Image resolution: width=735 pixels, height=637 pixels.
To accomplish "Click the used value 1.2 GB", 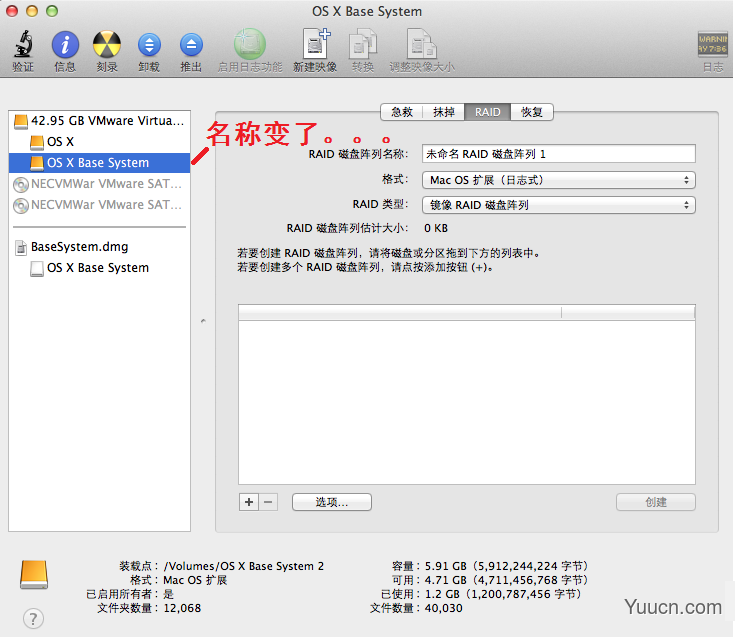I will [x=503, y=594].
